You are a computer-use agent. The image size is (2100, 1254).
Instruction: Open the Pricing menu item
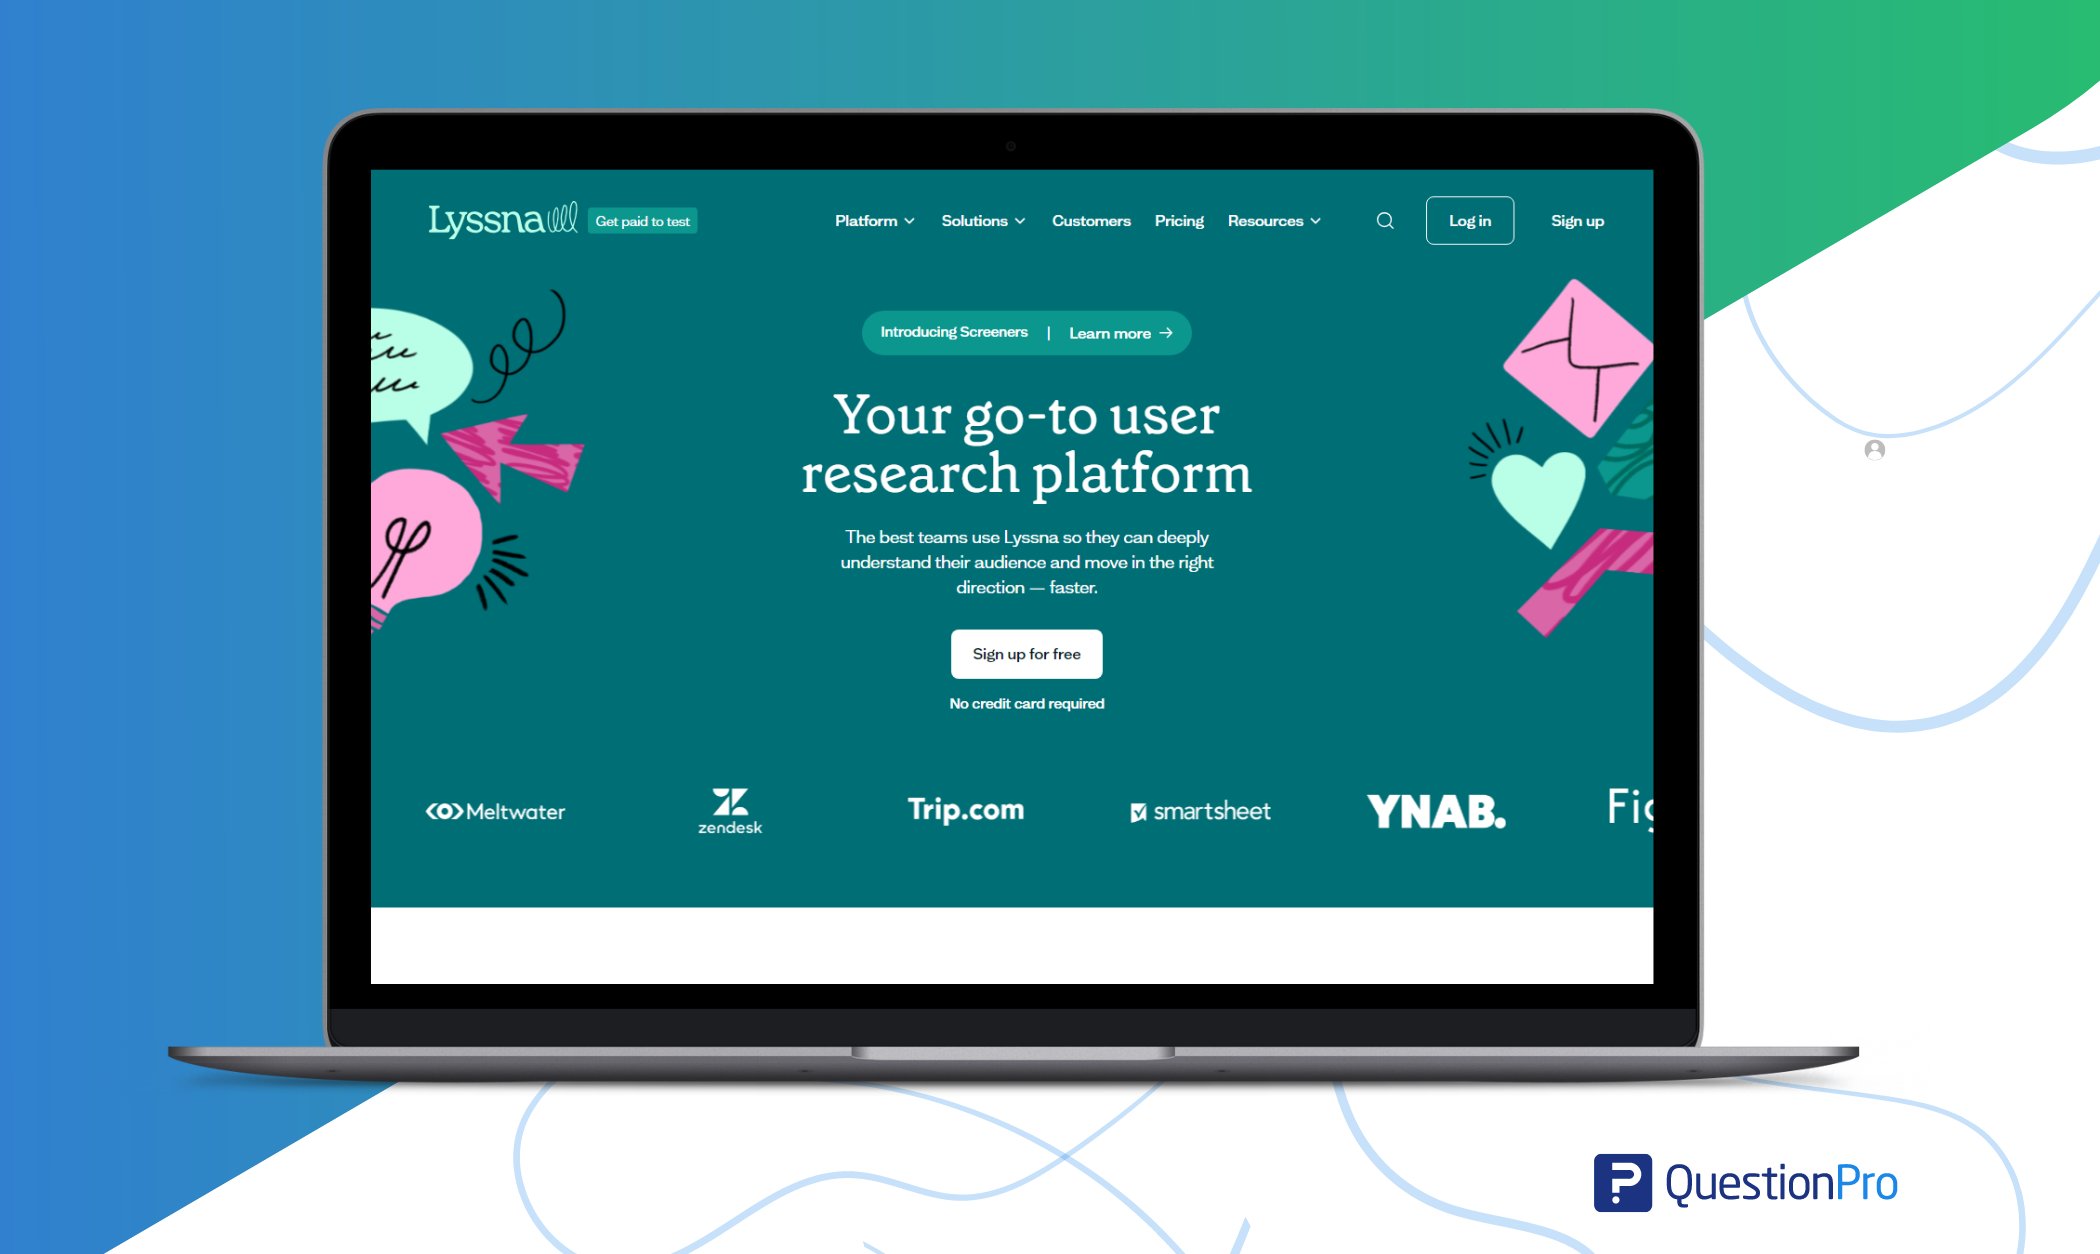point(1179,221)
